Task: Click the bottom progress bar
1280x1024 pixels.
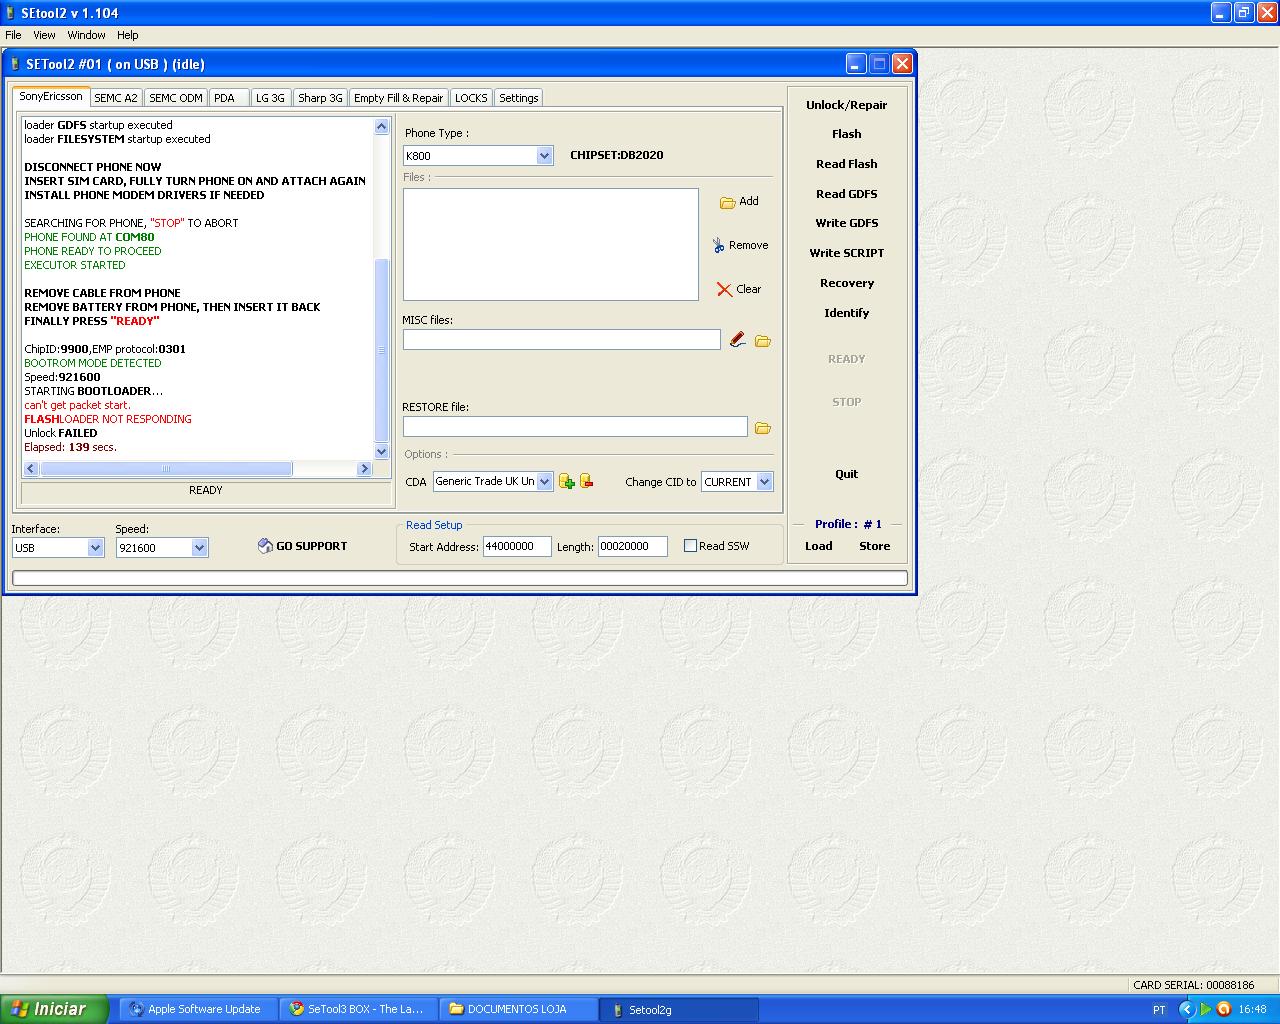Action: (x=460, y=578)
